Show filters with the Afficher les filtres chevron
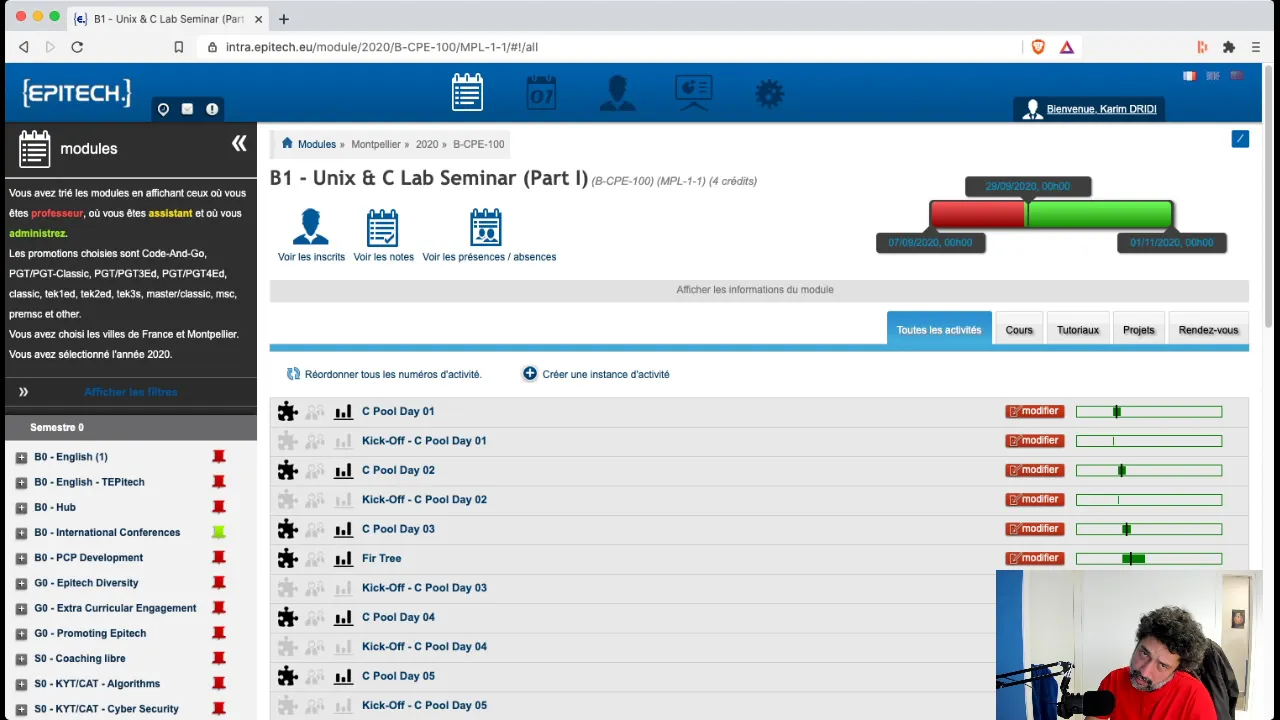1280x720 pixels. (x=23, y=392)
